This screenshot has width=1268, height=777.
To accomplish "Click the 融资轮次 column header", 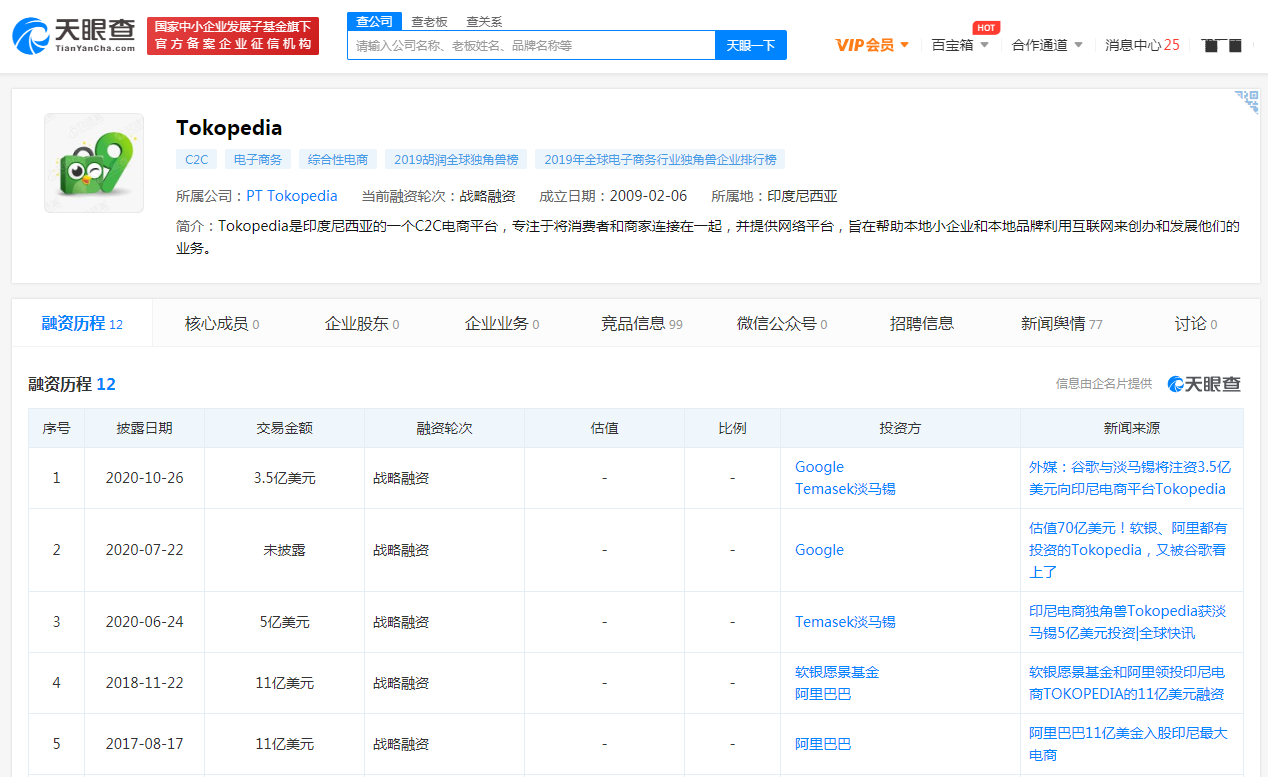I will pyautogui.click(x=445, y=428).
